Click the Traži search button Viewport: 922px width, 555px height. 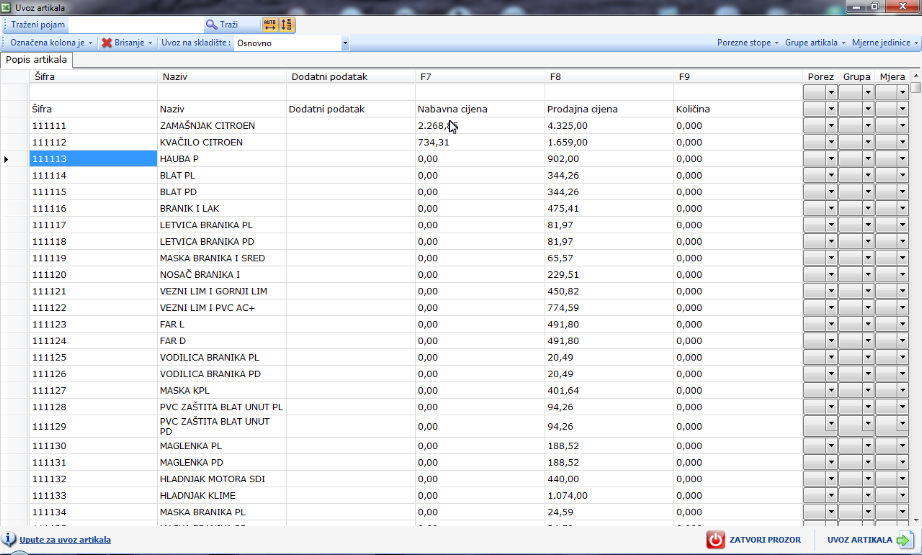(221, 25)
